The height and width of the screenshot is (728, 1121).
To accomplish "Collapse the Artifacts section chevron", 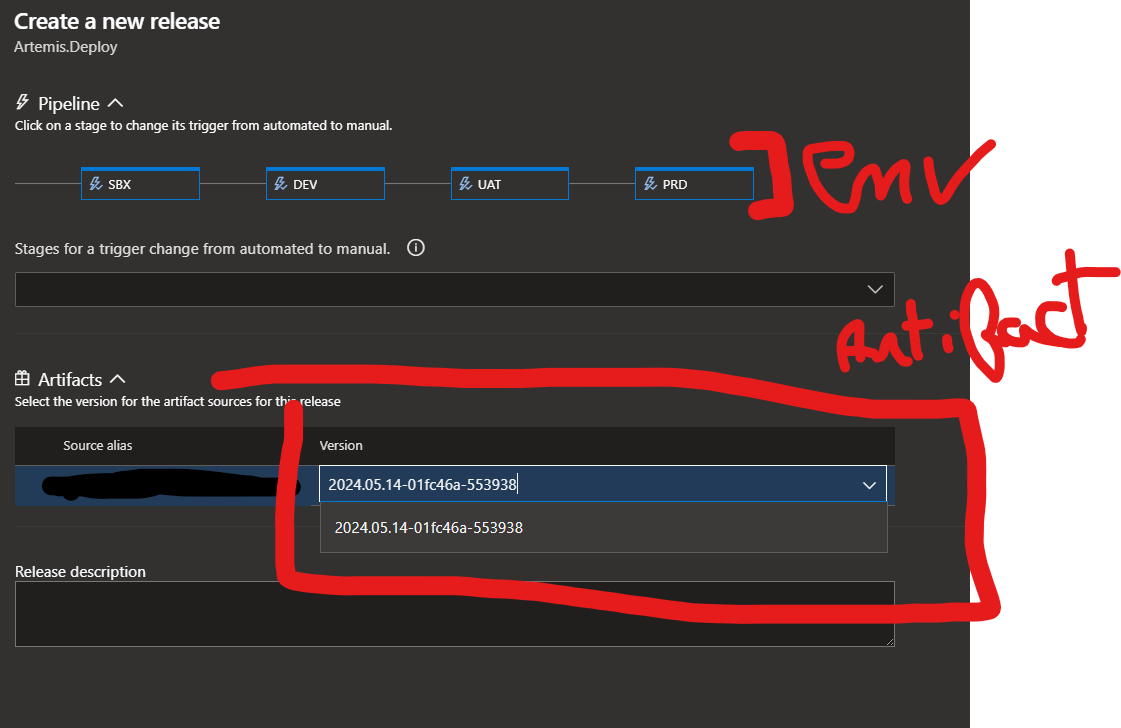I will (118, 379).
